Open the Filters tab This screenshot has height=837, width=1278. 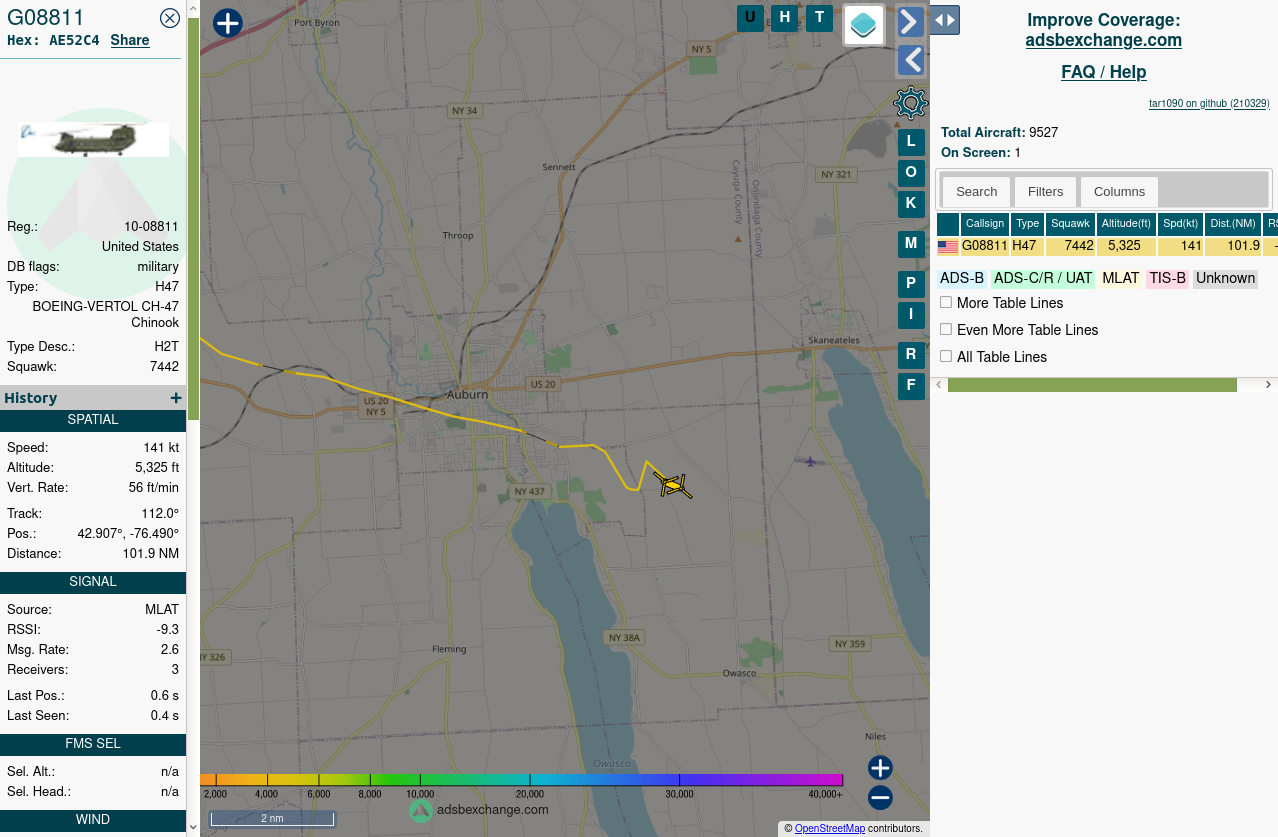[1046, 192]
